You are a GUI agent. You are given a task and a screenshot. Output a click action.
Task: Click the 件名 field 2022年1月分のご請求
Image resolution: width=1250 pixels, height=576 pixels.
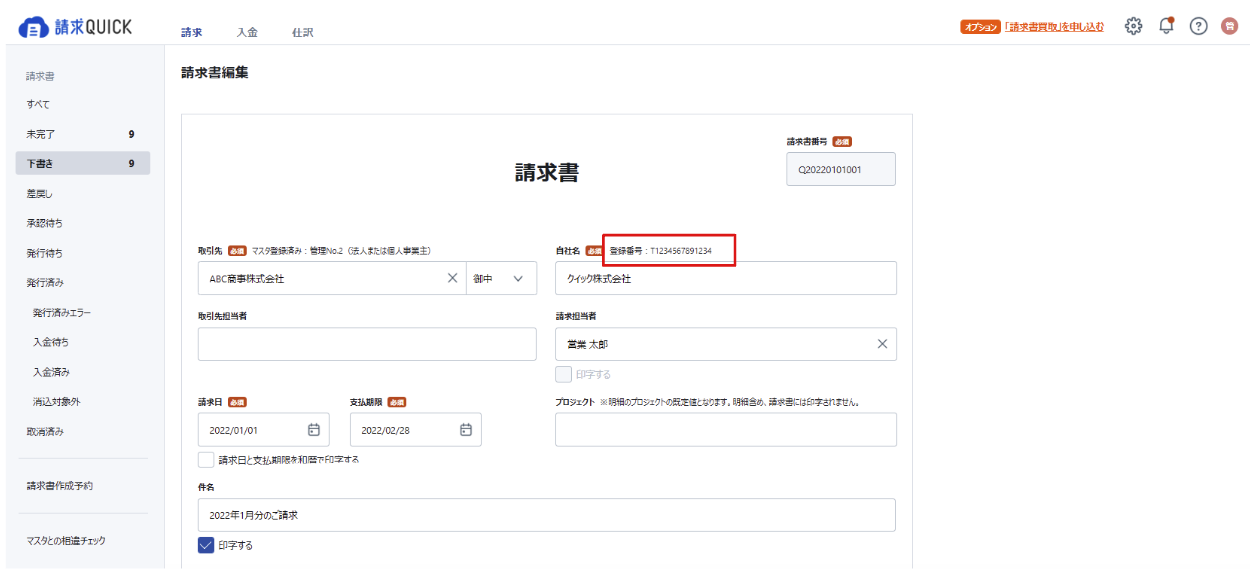click(x=547, y=515)
